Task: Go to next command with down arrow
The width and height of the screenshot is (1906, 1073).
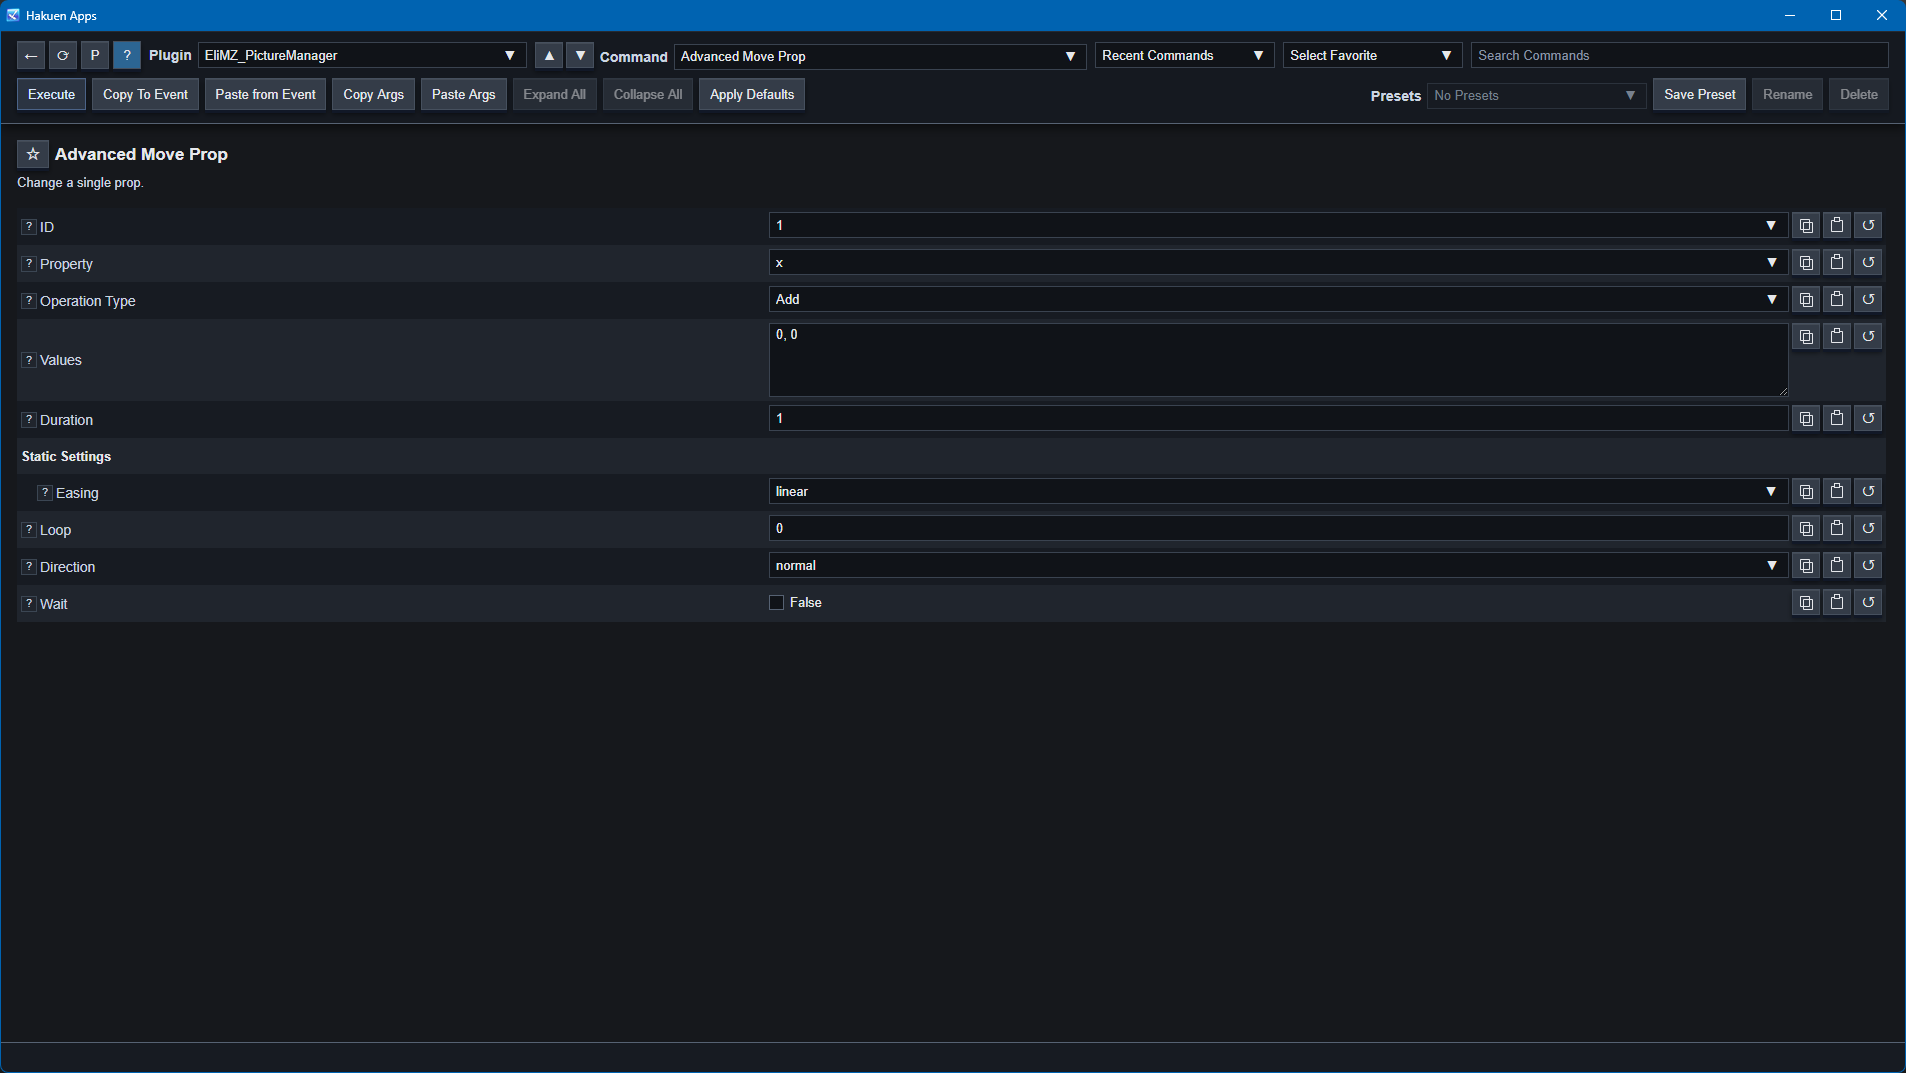Action: pos(581,55)
